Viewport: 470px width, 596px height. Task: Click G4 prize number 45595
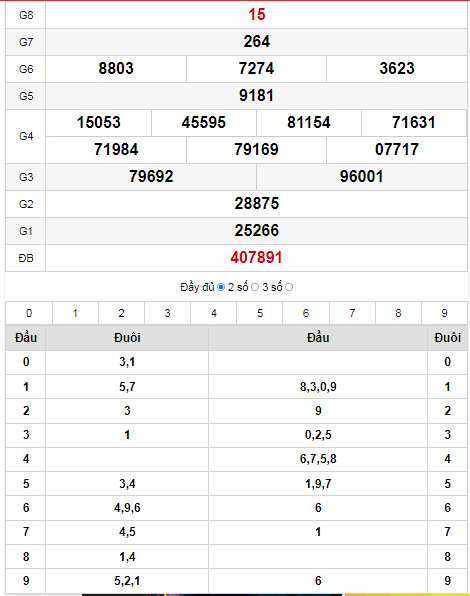(x=204, y=123)
